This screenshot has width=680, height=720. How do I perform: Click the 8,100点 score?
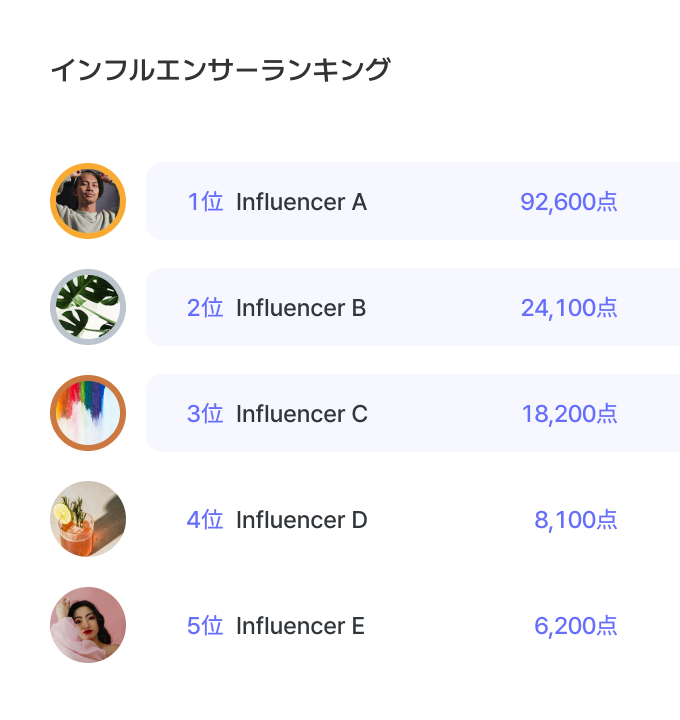(x=576, y=520)
